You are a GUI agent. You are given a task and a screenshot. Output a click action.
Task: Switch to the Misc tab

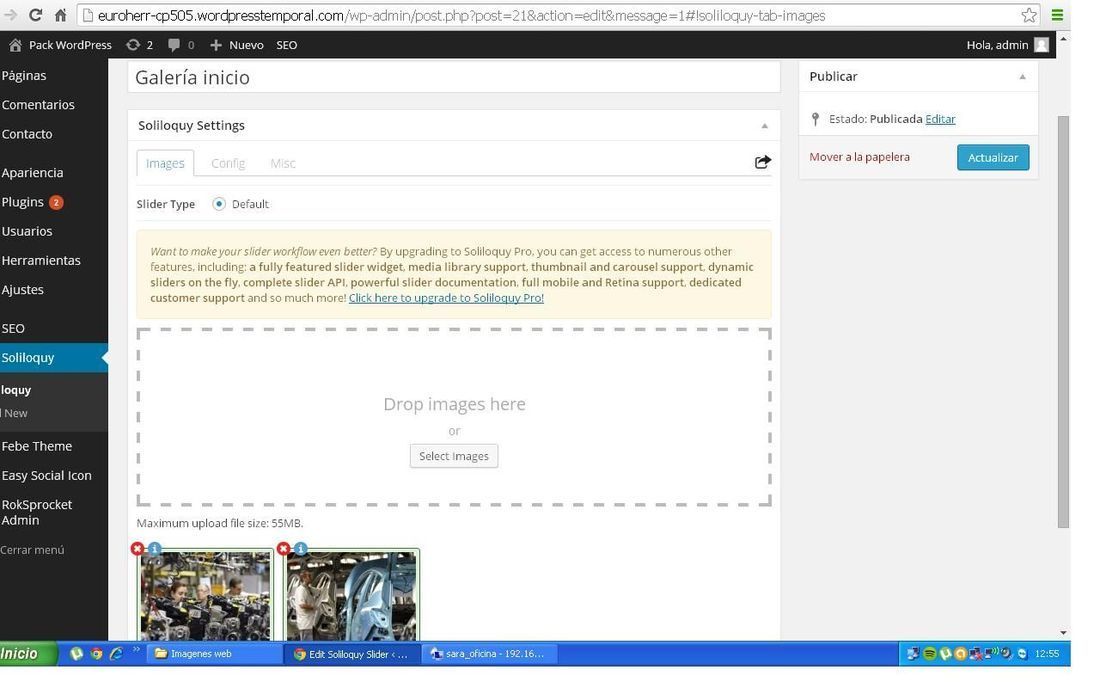[x=283, y=163]
